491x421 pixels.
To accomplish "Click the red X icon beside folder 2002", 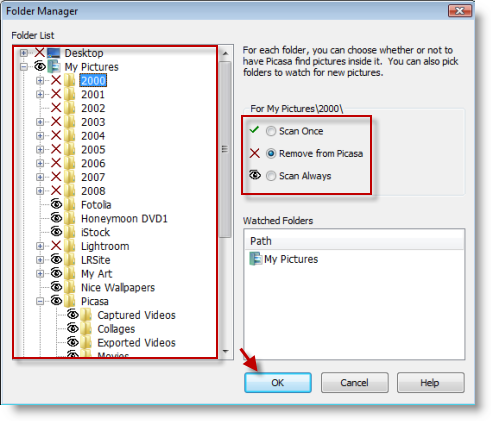I will coord(56,108).
